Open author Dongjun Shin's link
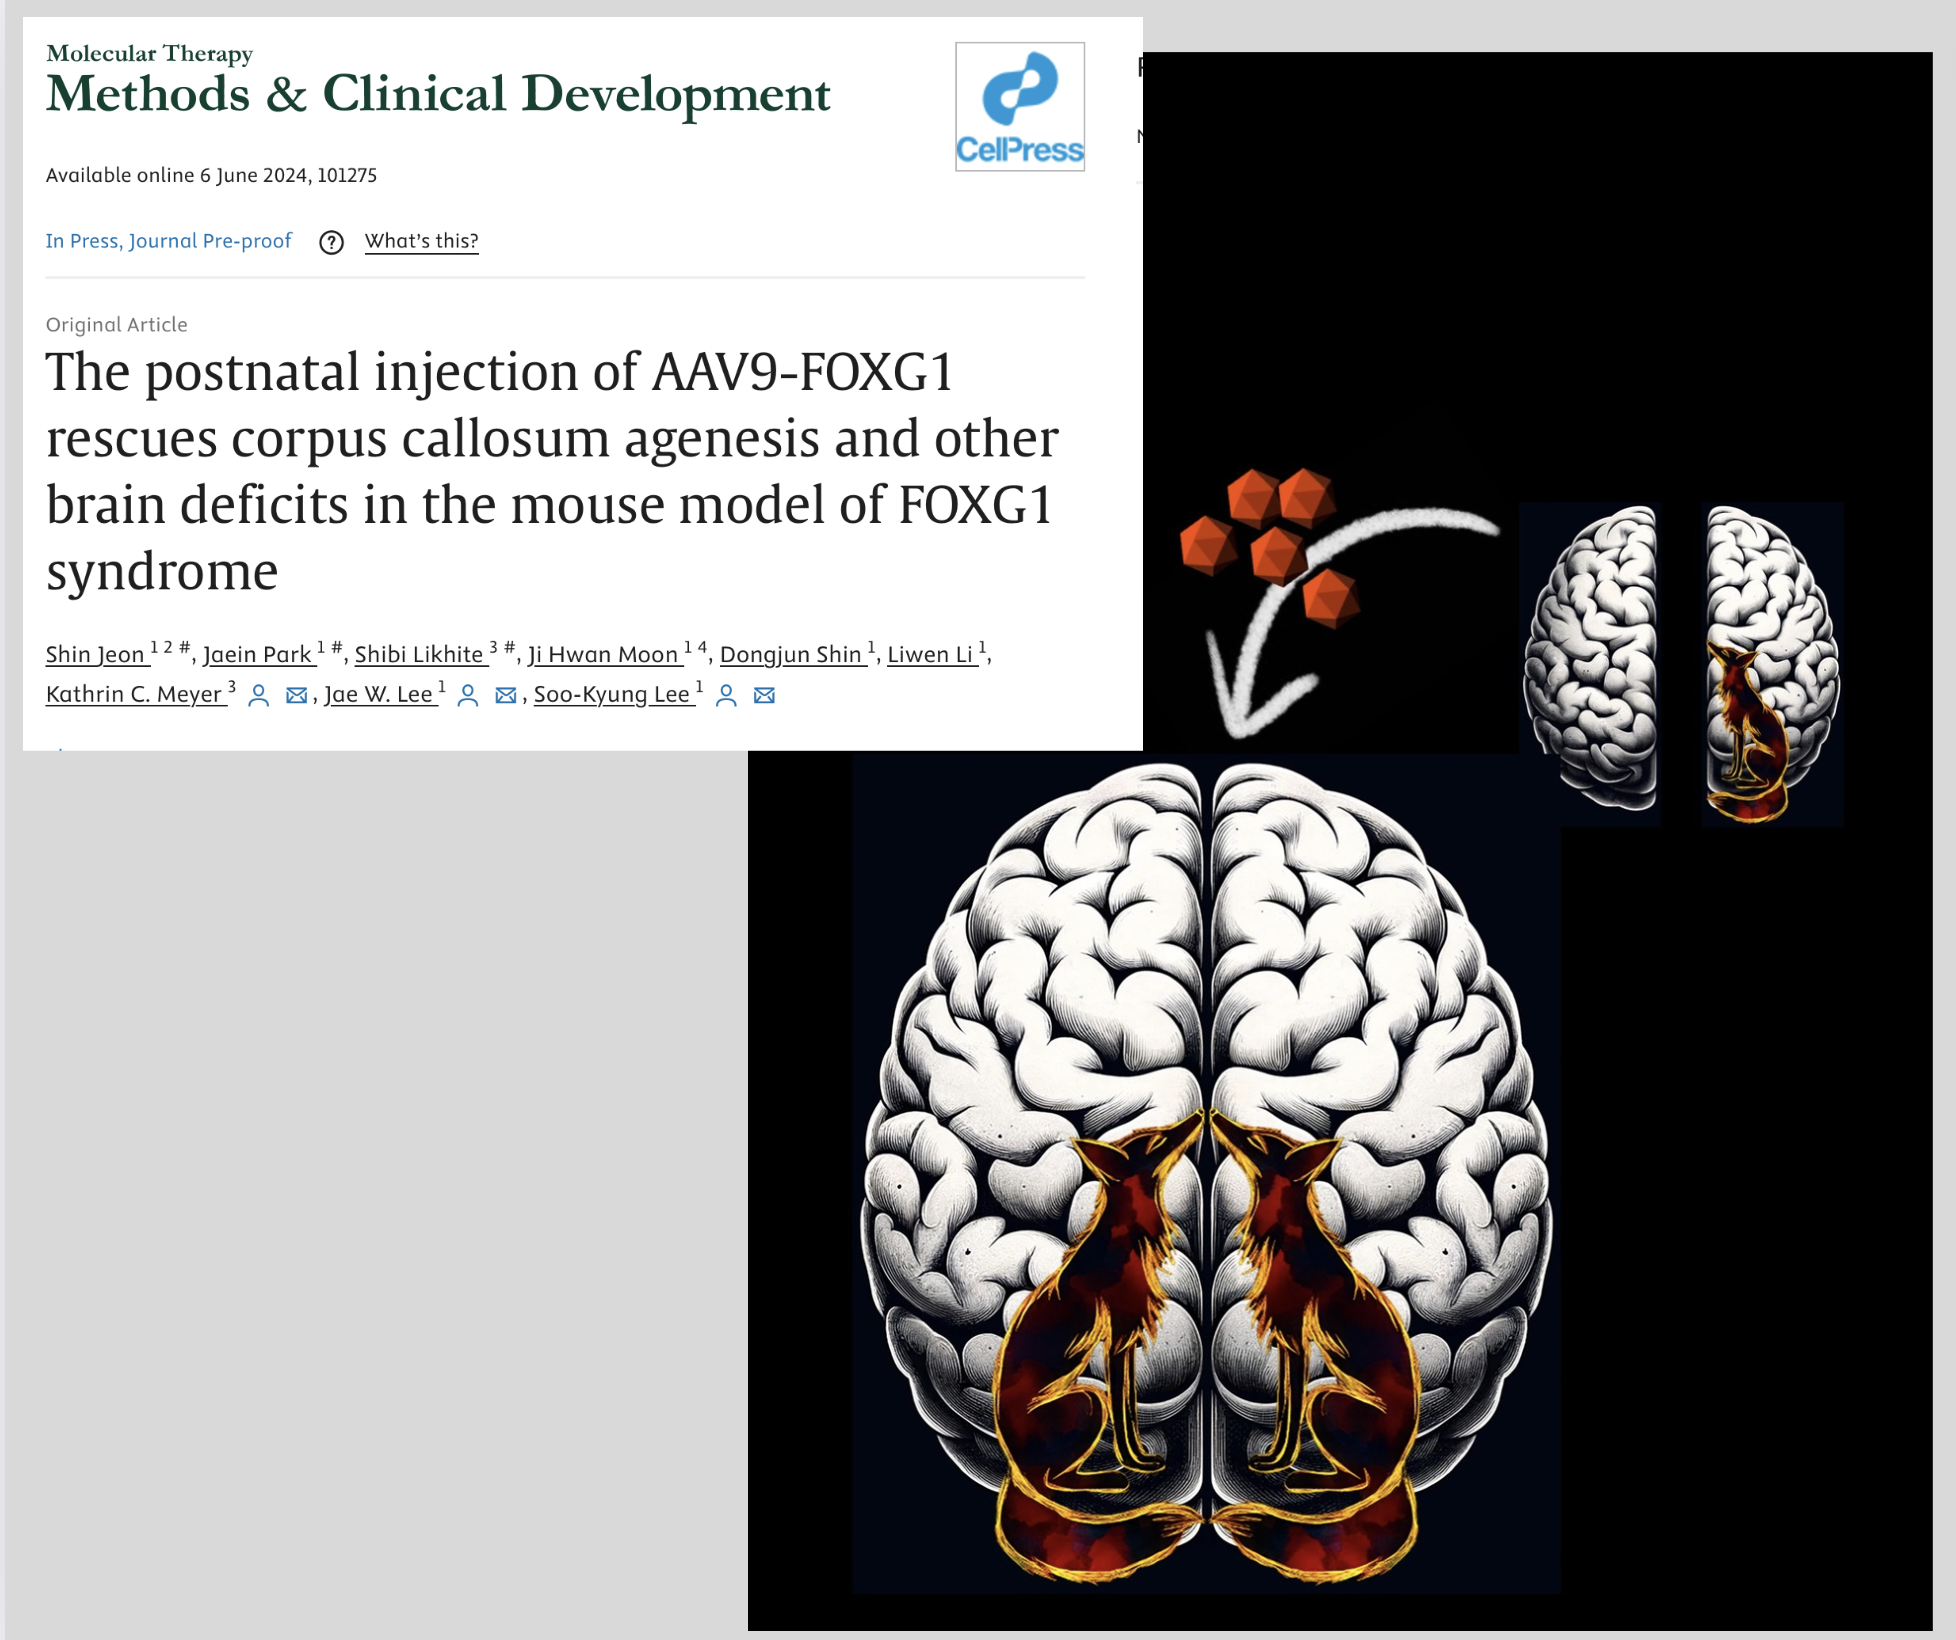This screenshot has width=1956, height=1640. pyautogui.click(x=791, y=654)
